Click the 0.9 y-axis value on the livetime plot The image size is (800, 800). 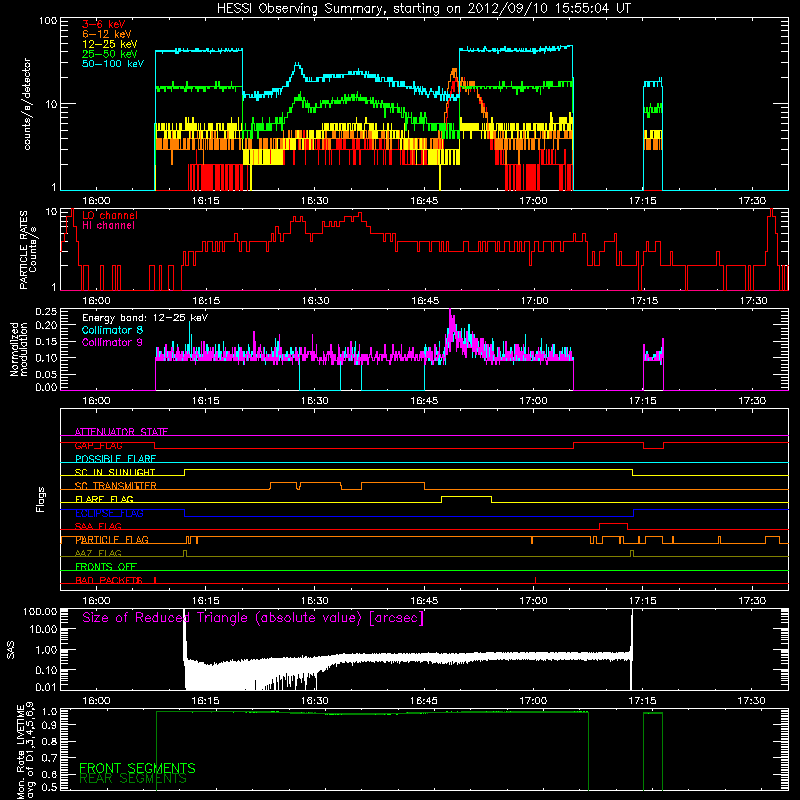tap(51, 724)
